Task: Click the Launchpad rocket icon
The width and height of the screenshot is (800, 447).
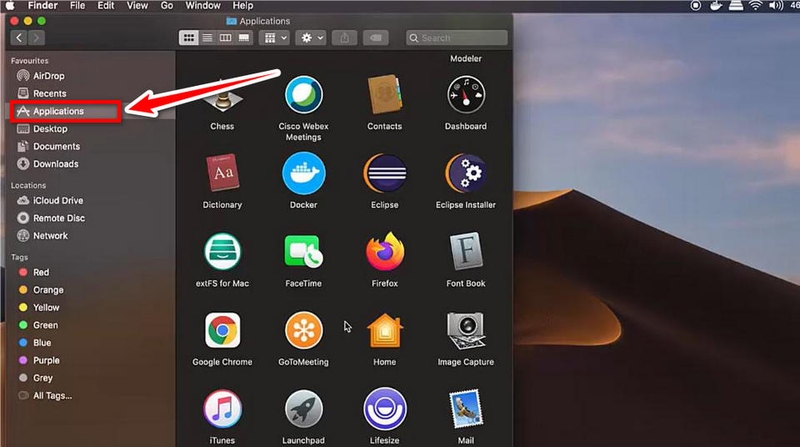Action: 304,409
